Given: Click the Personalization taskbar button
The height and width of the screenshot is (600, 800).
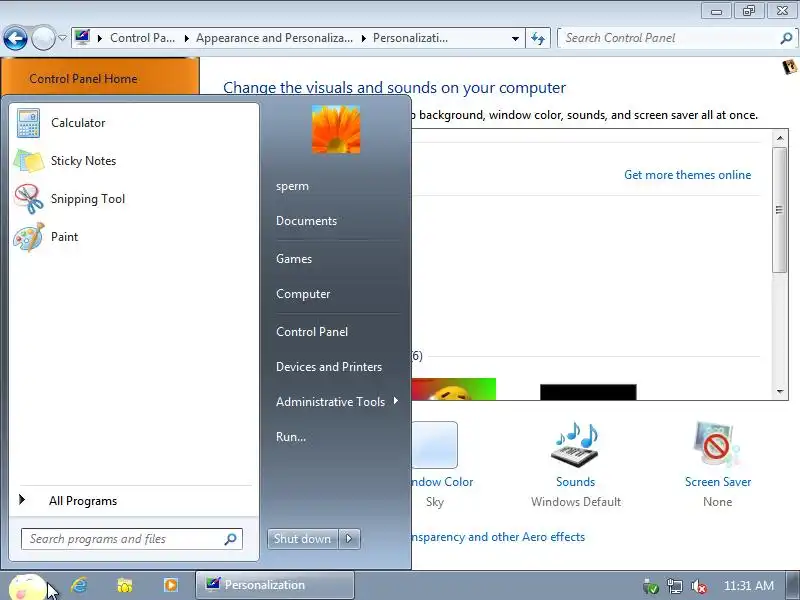Looking at the screenshot, I should (274, 585).
